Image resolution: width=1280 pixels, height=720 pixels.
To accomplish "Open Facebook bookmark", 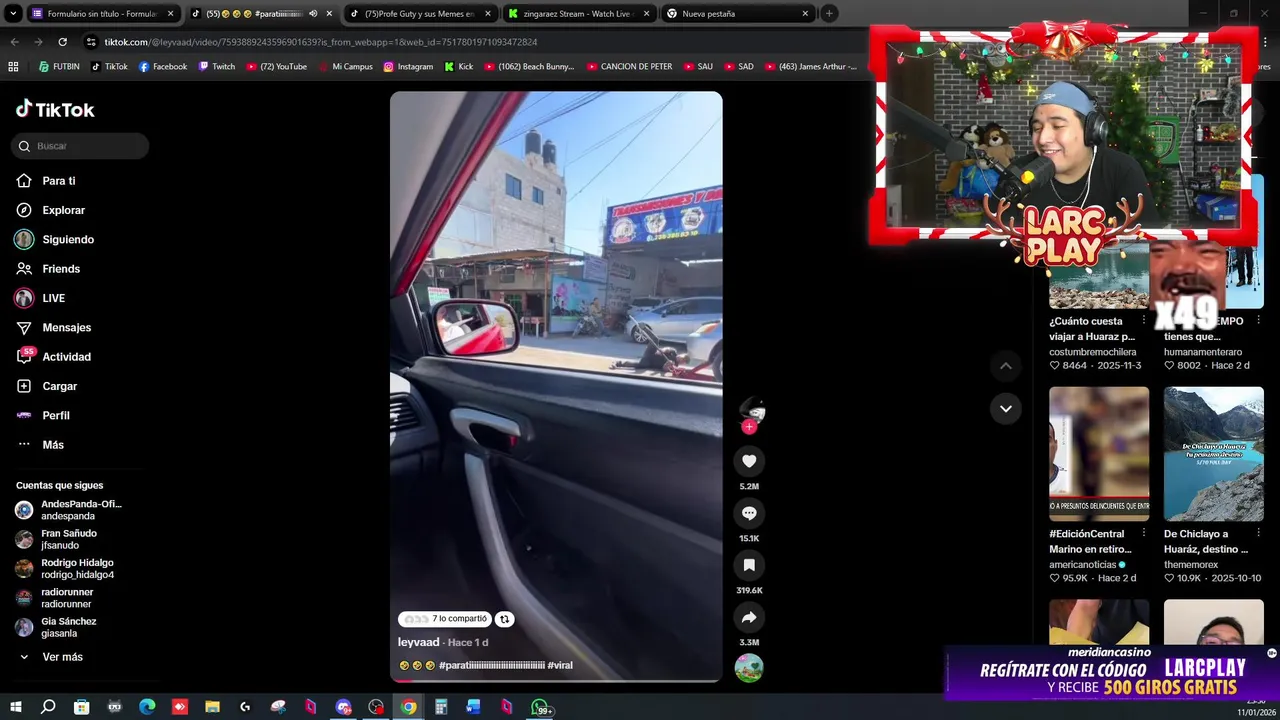I will 163,66.
